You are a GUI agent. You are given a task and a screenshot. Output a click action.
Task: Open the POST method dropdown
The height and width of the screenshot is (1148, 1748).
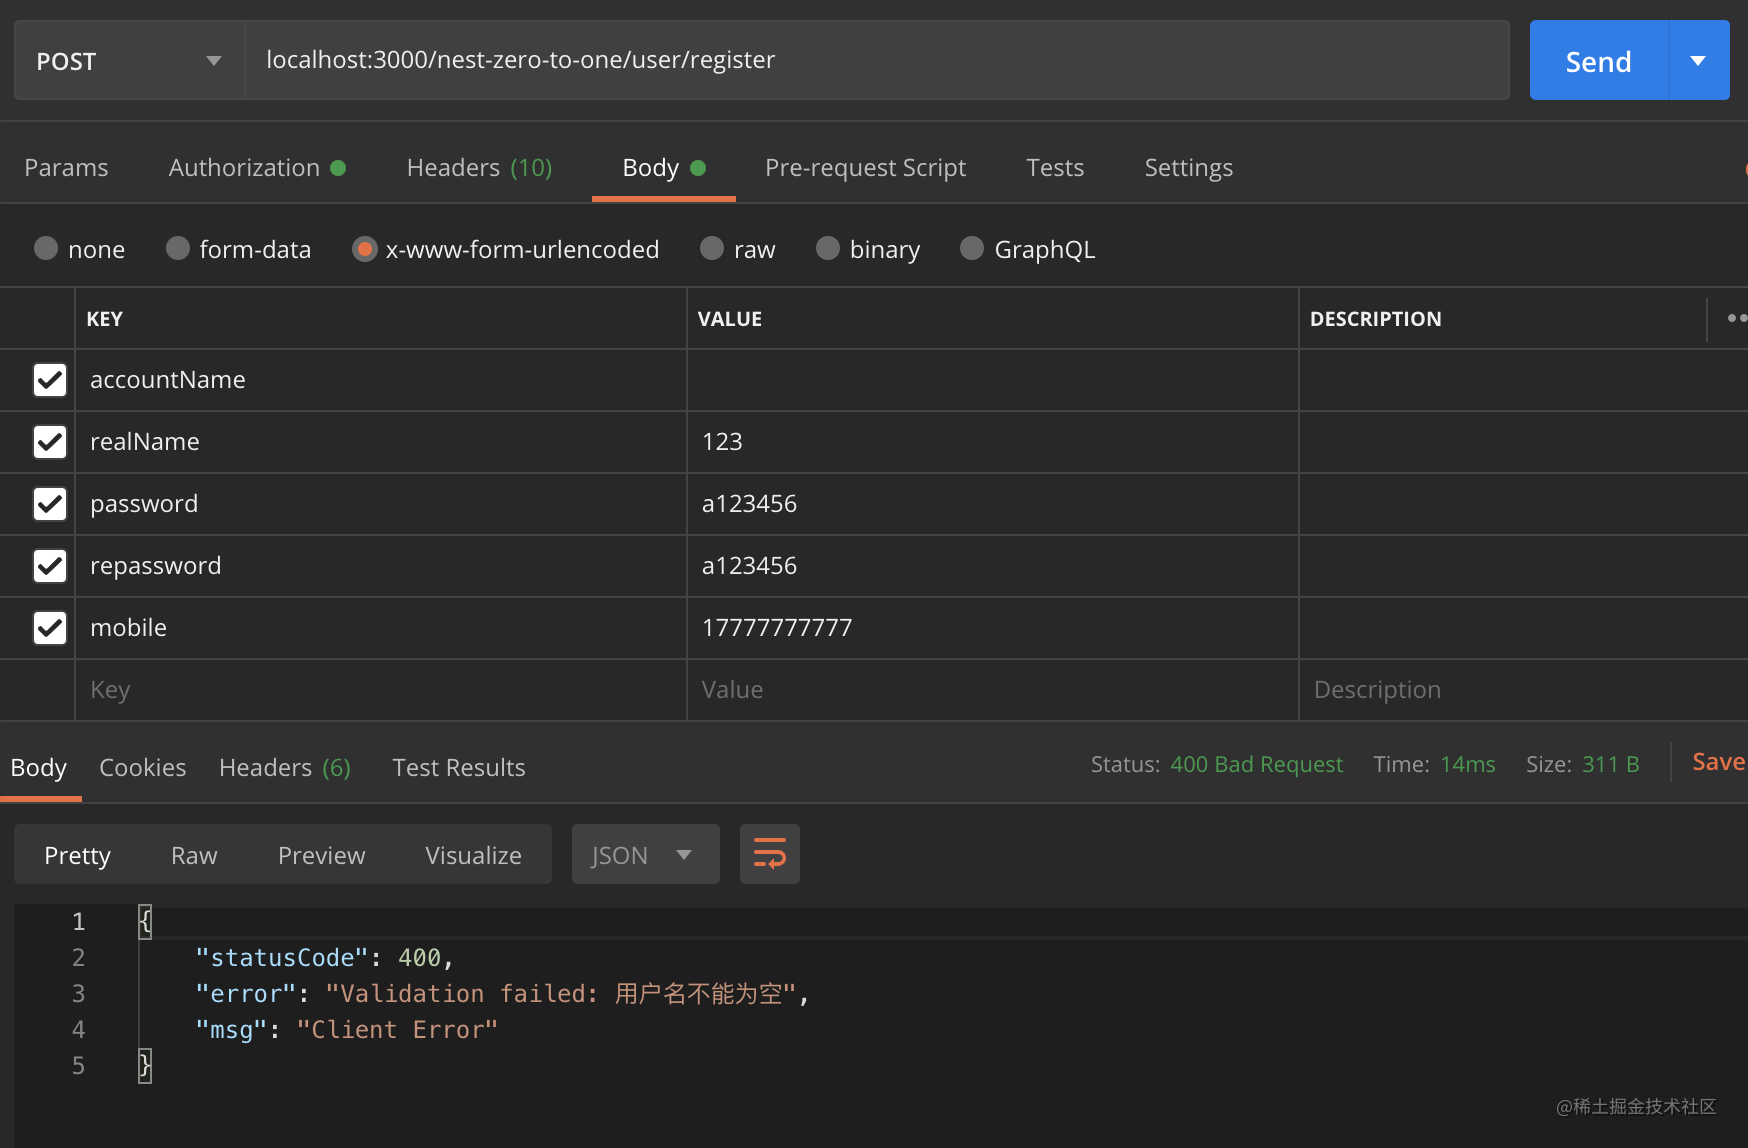[x=129, y=60]
